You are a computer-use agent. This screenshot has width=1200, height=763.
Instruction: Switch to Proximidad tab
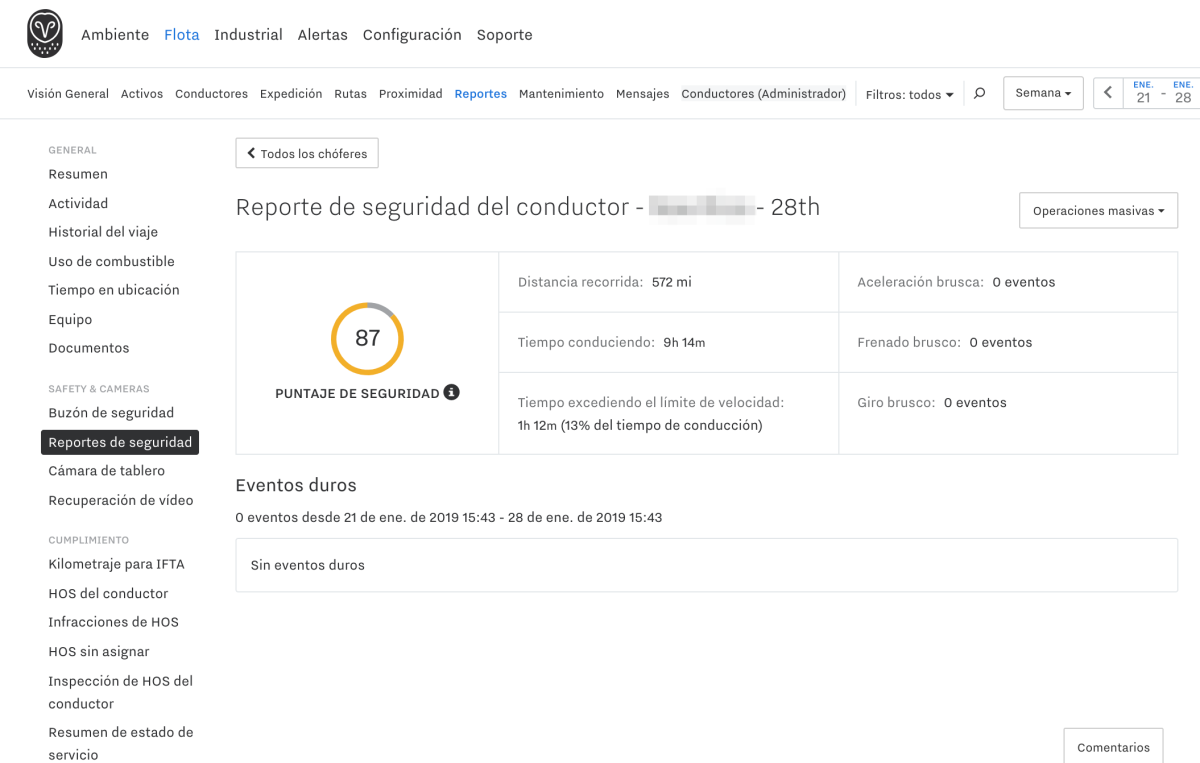410,94
